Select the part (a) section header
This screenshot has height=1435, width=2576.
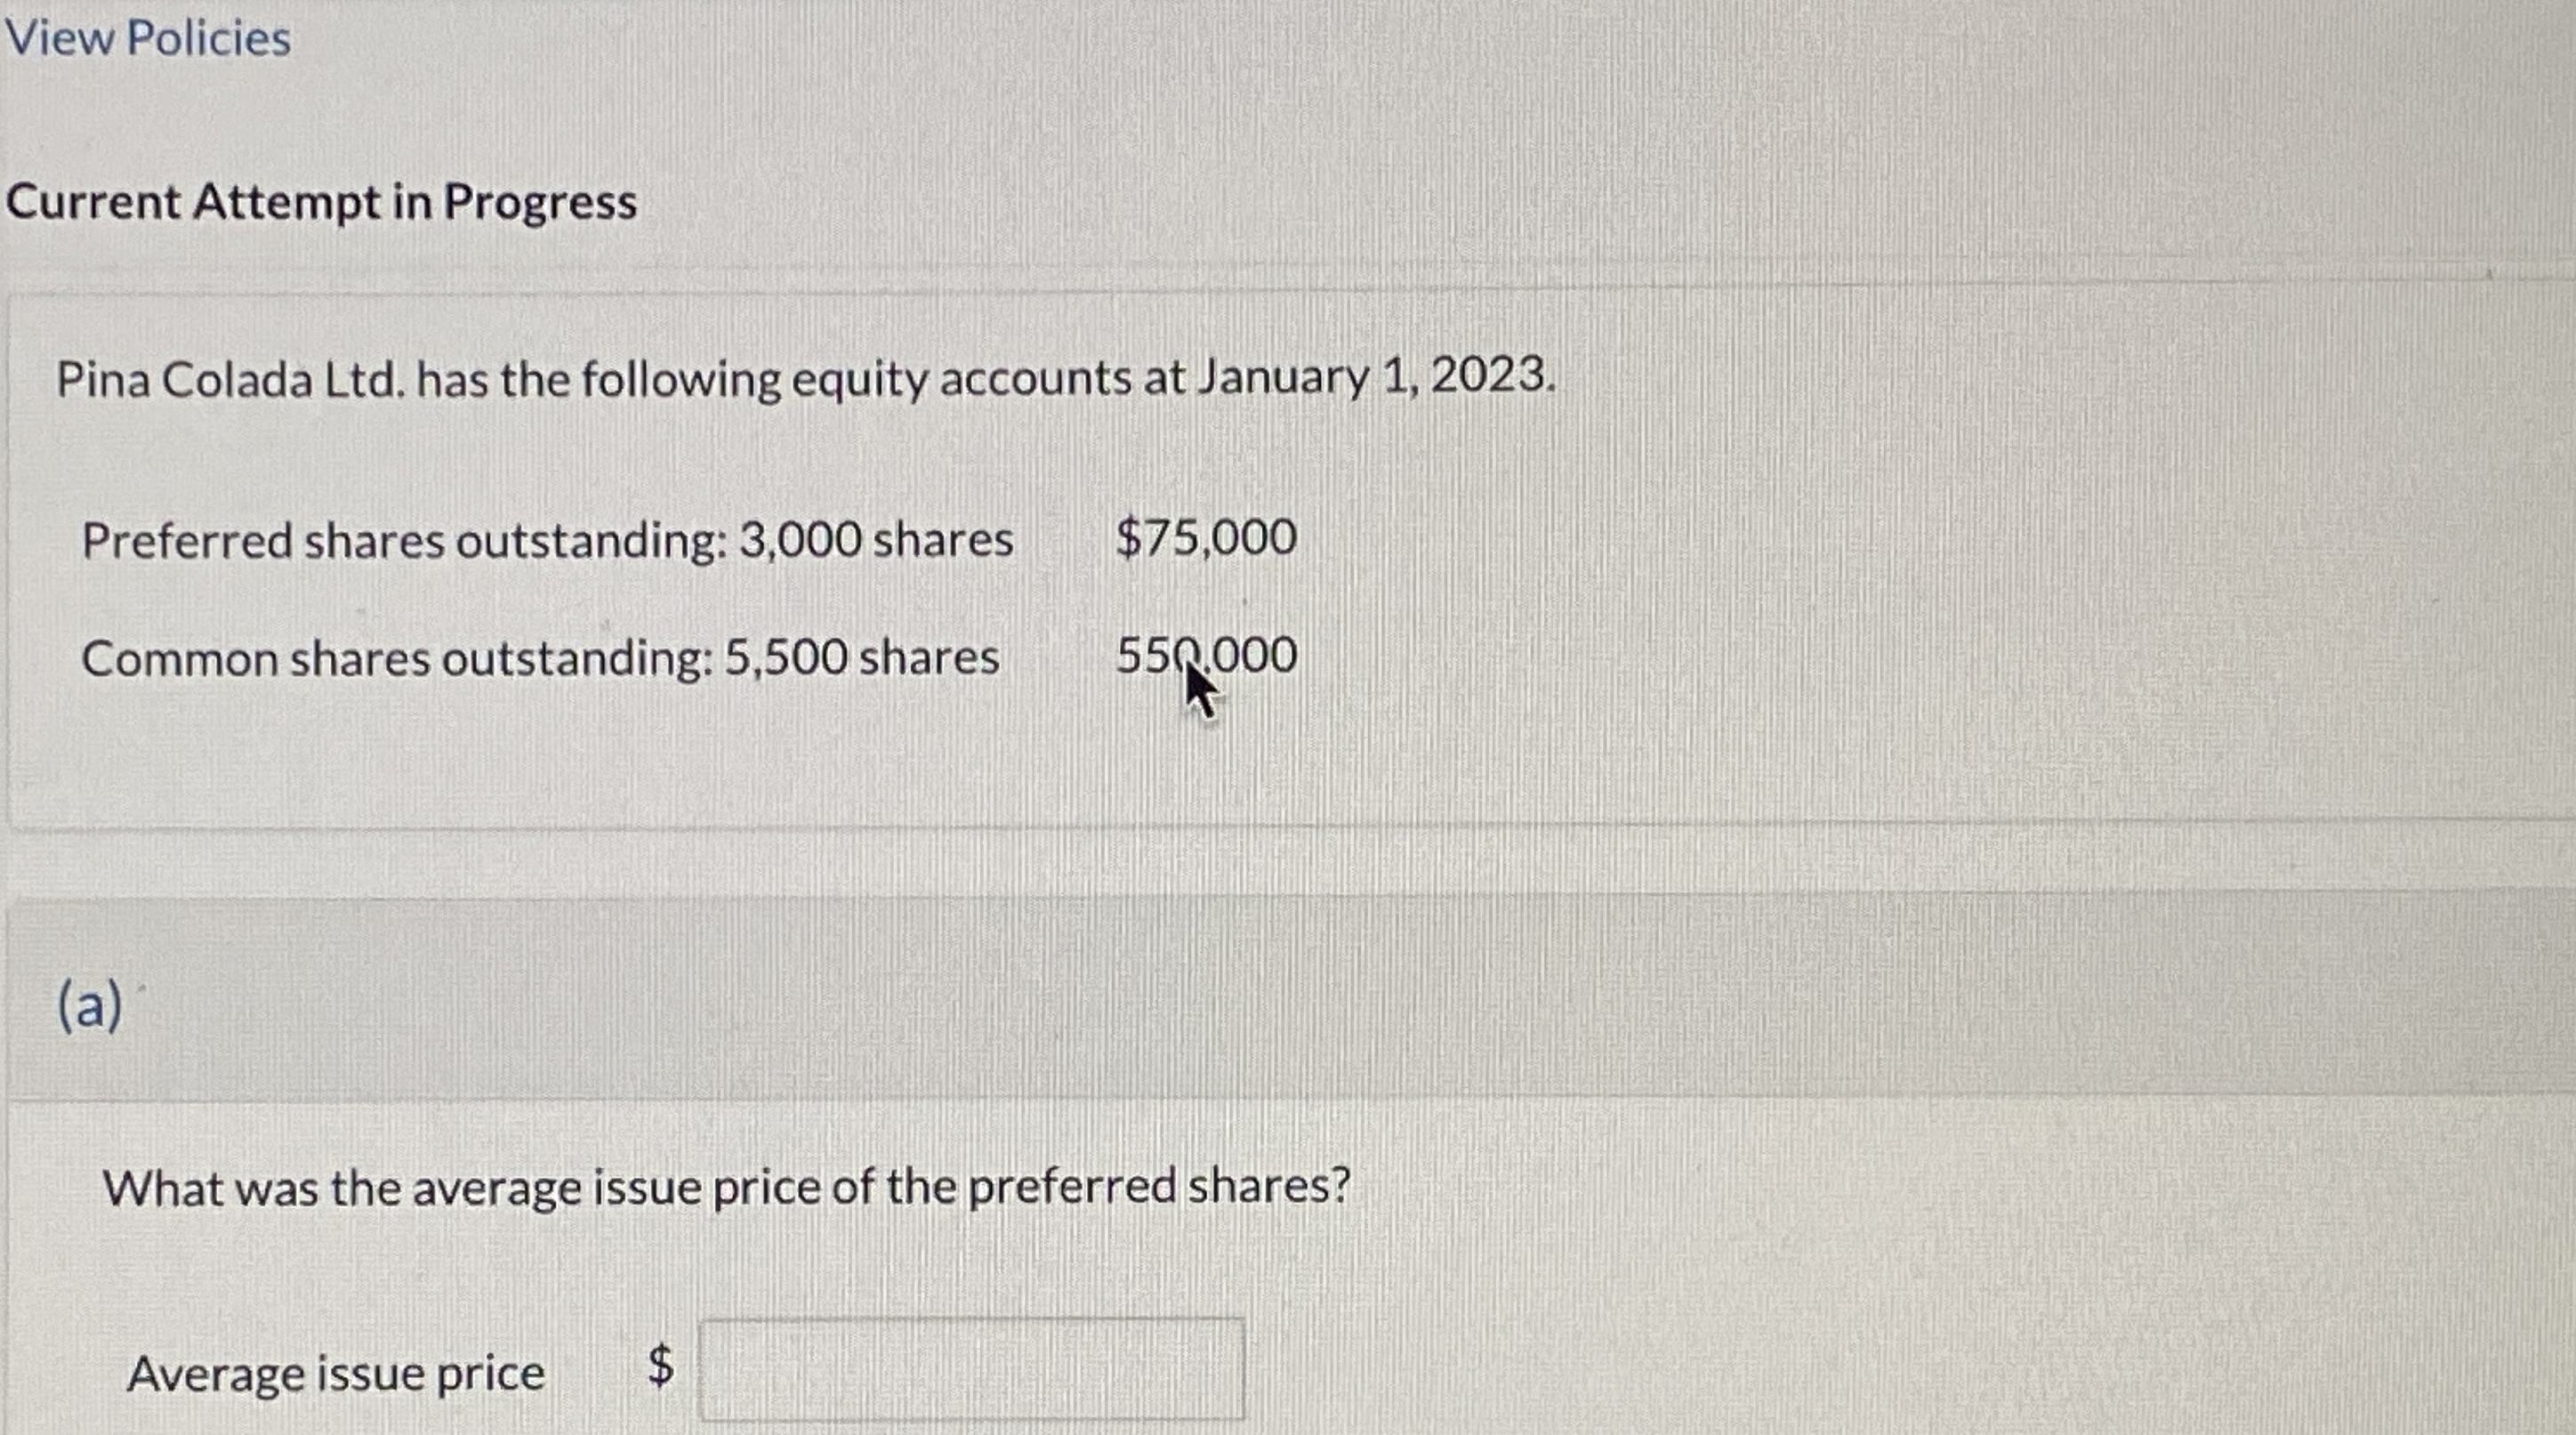coord(90,1005)
